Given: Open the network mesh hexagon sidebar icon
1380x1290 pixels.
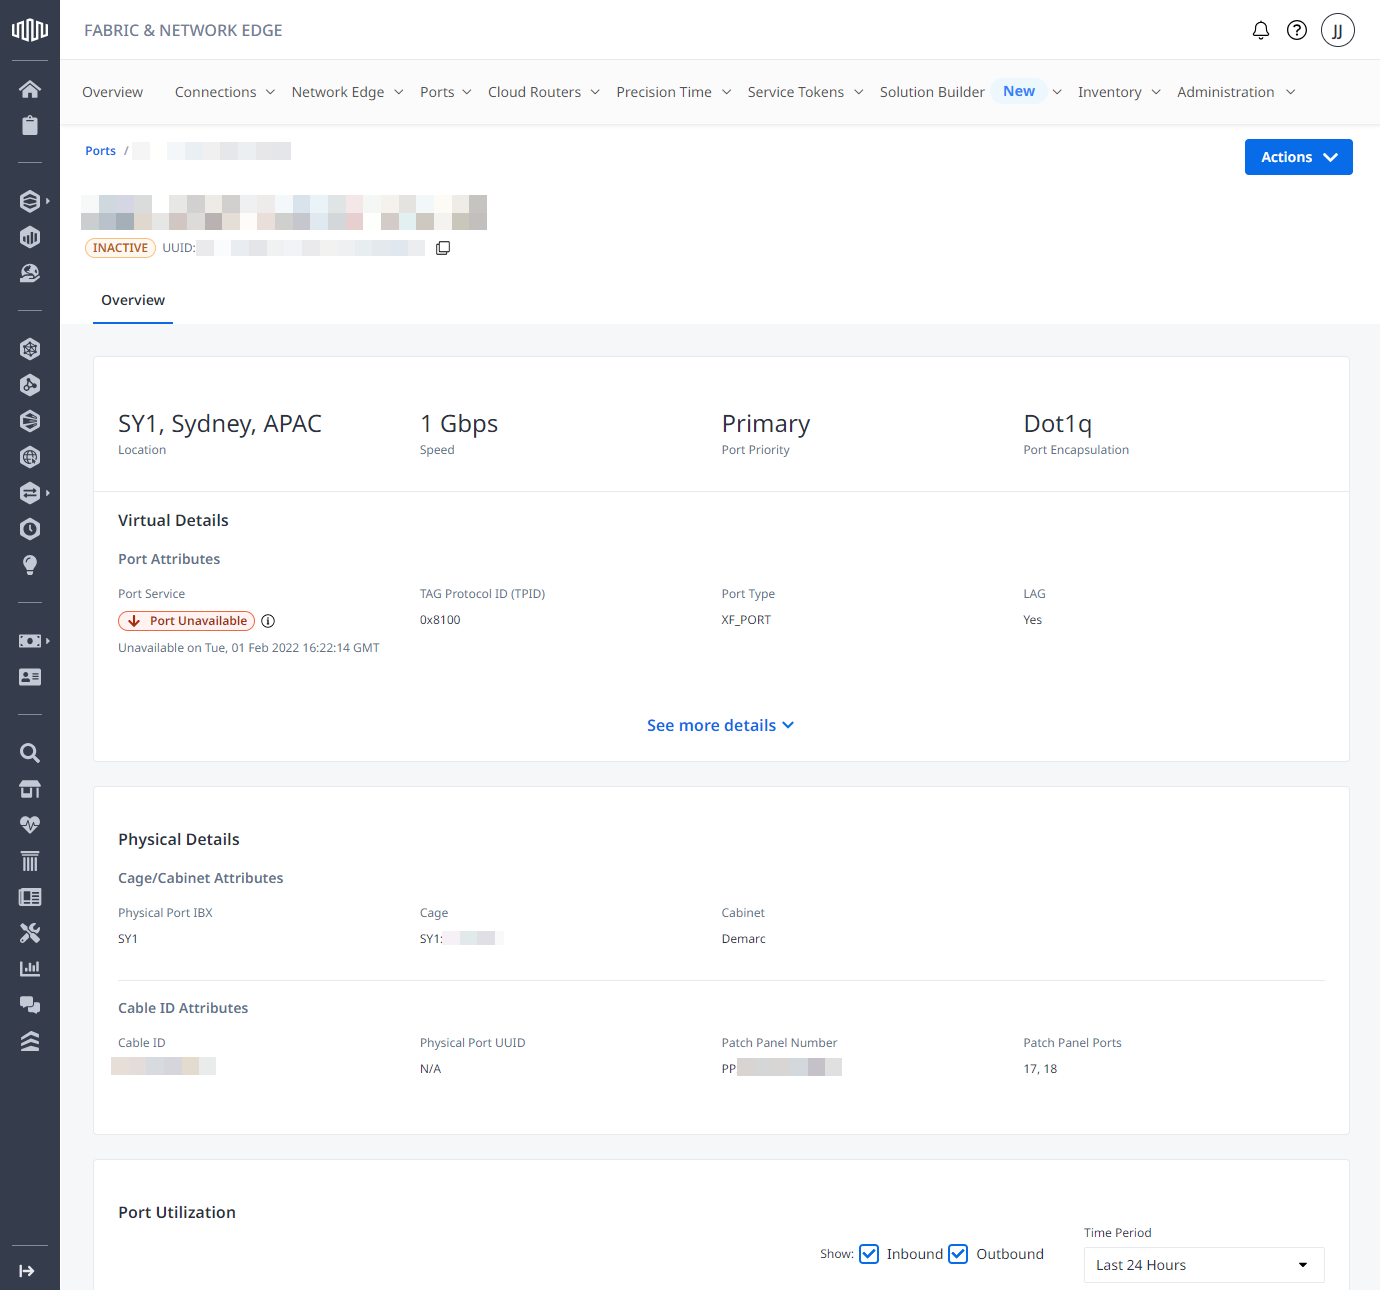Looking at the screenshot, I should [x=30, y=349].
